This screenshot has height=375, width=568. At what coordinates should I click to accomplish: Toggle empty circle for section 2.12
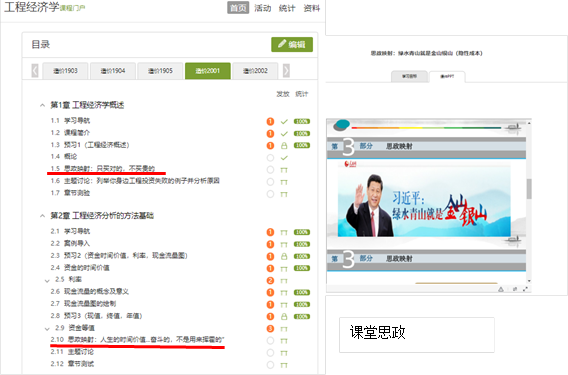click(x=270, y=365)
